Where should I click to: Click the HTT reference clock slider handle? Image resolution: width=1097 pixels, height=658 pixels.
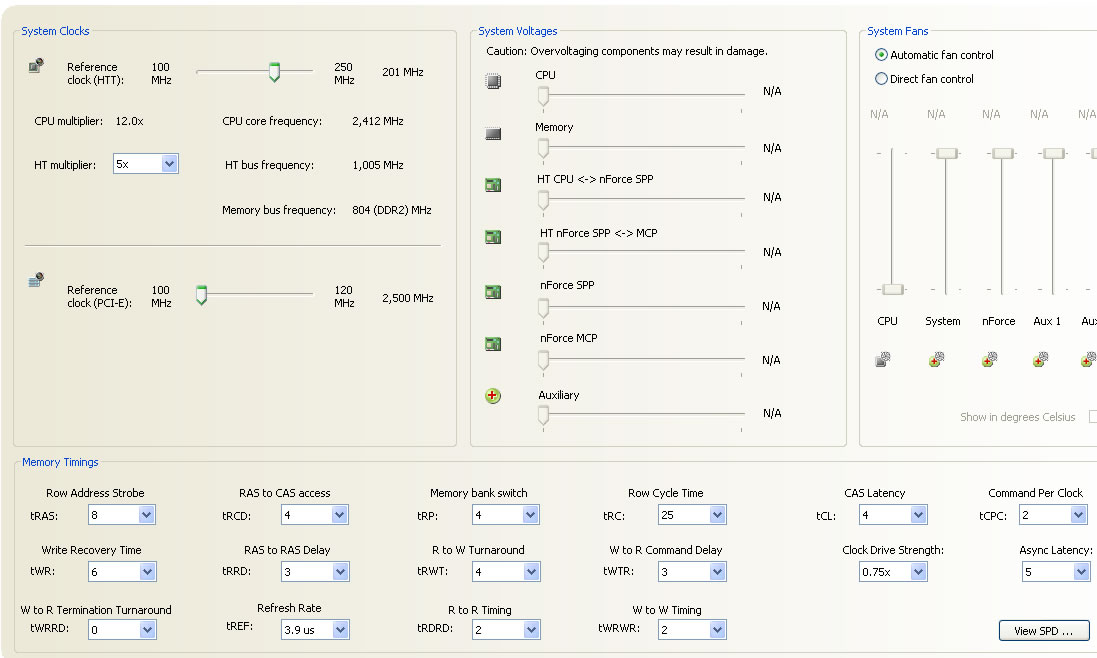(x=274, y=72)
